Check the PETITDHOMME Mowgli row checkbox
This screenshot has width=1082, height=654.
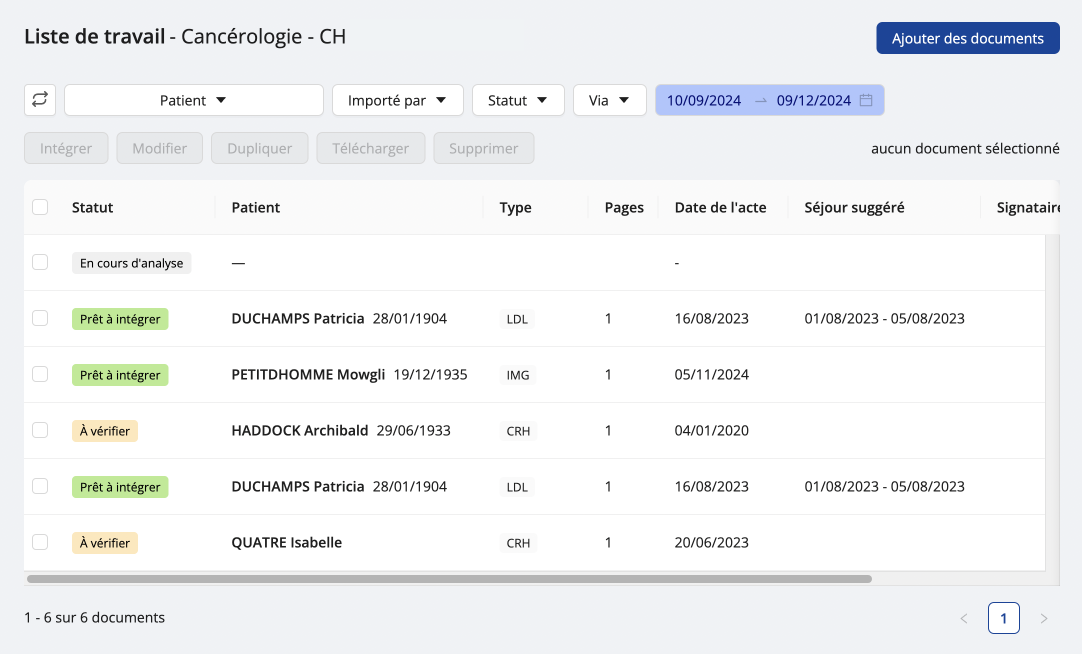coord(40,374)
